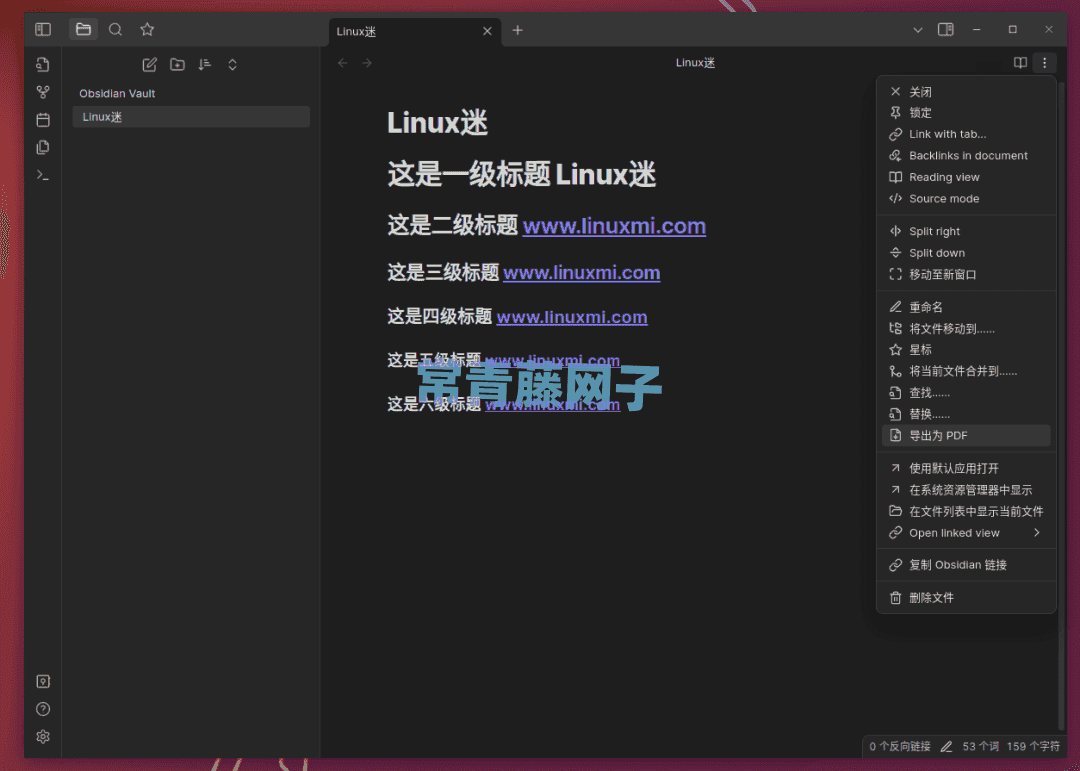Expand the Open linked view submenu
1080x771 pixels.
pyautogui.click(x=966, y=533)
